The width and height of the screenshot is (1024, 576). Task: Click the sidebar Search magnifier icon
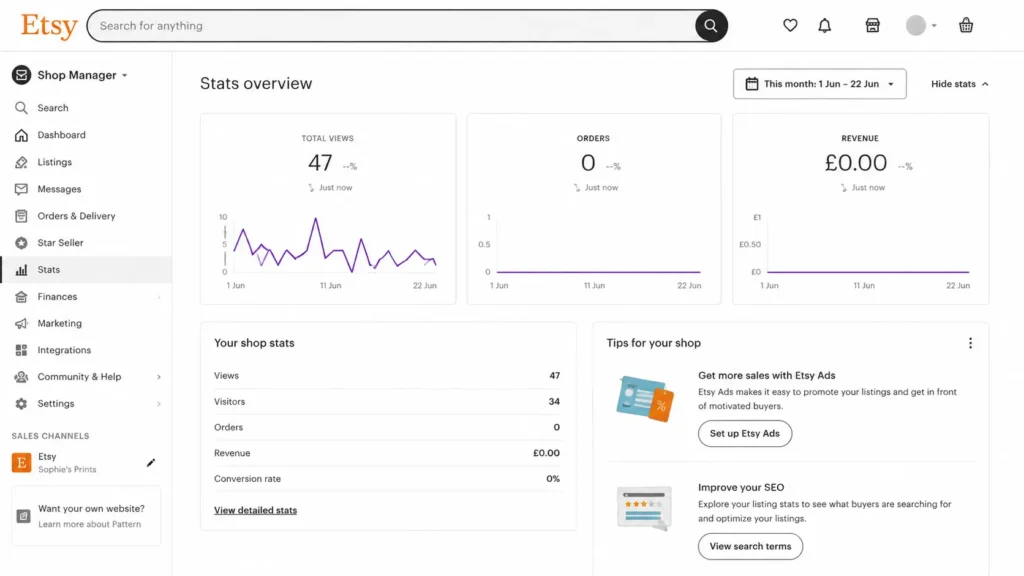point(22,108)
